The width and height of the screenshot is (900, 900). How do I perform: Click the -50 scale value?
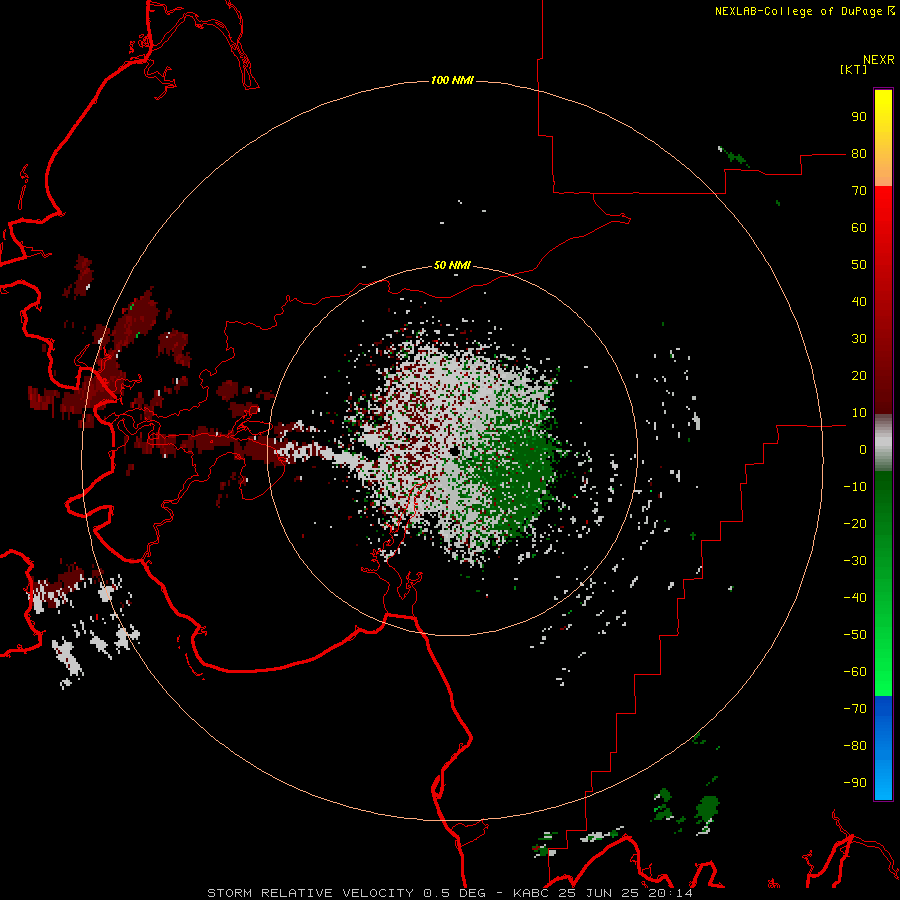855,635
